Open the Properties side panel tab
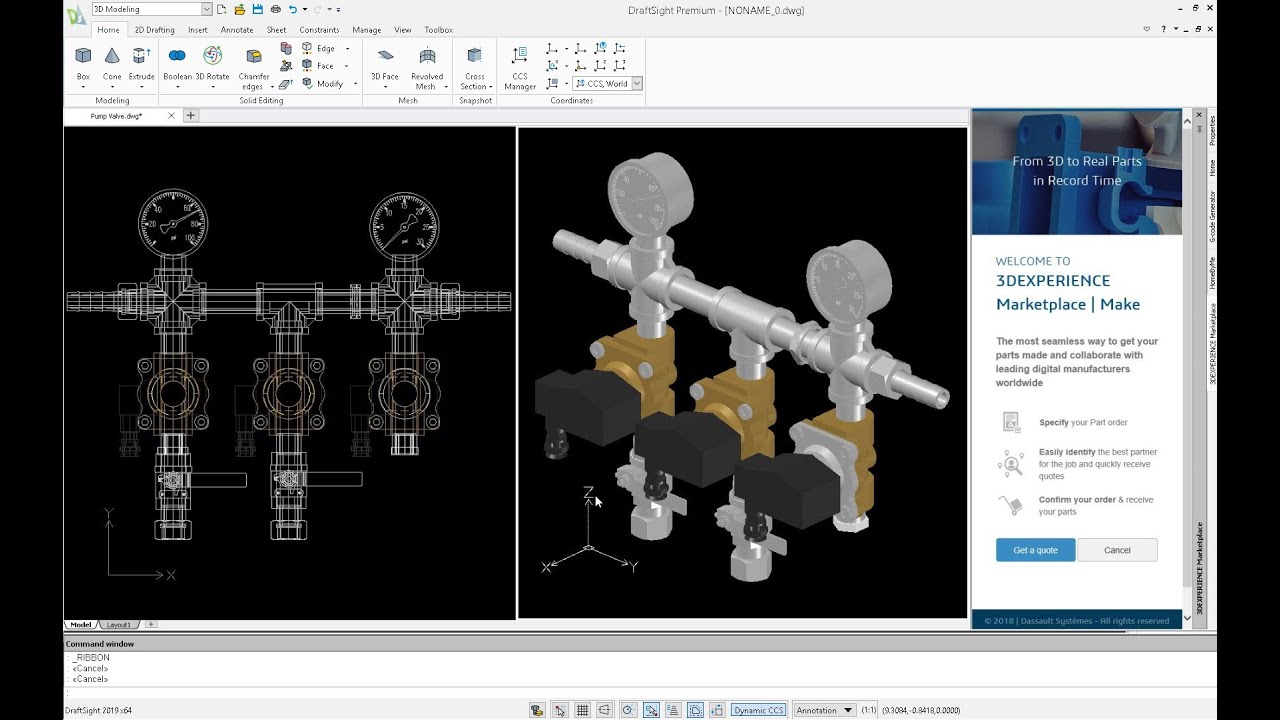 pos(1212,131)
